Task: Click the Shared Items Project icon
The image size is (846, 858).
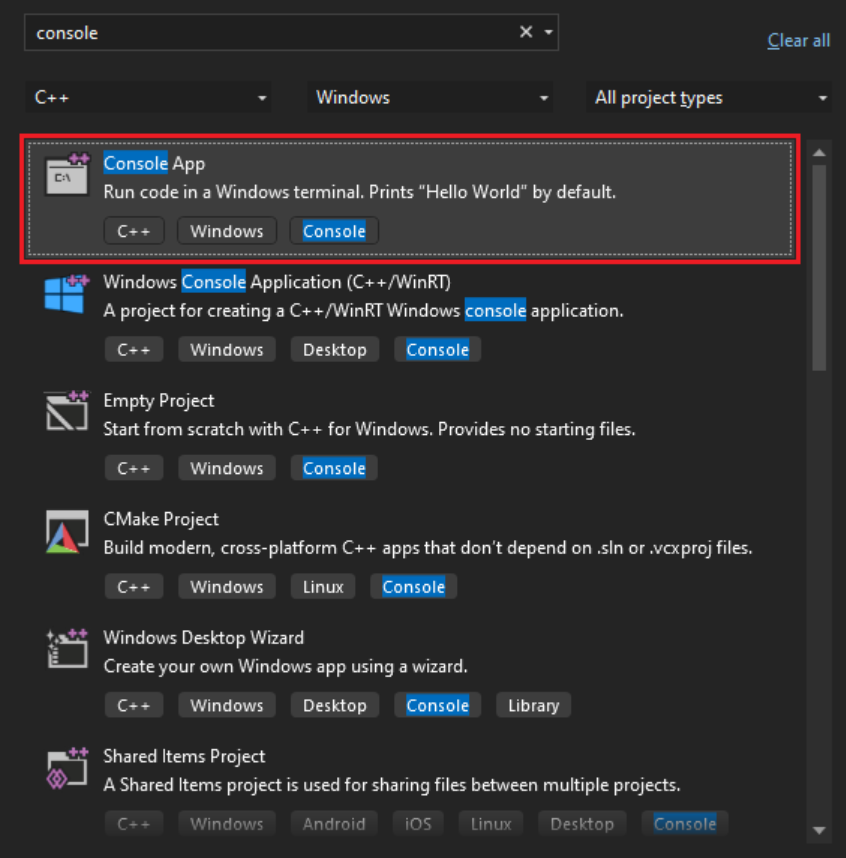Action: [67, 768]
